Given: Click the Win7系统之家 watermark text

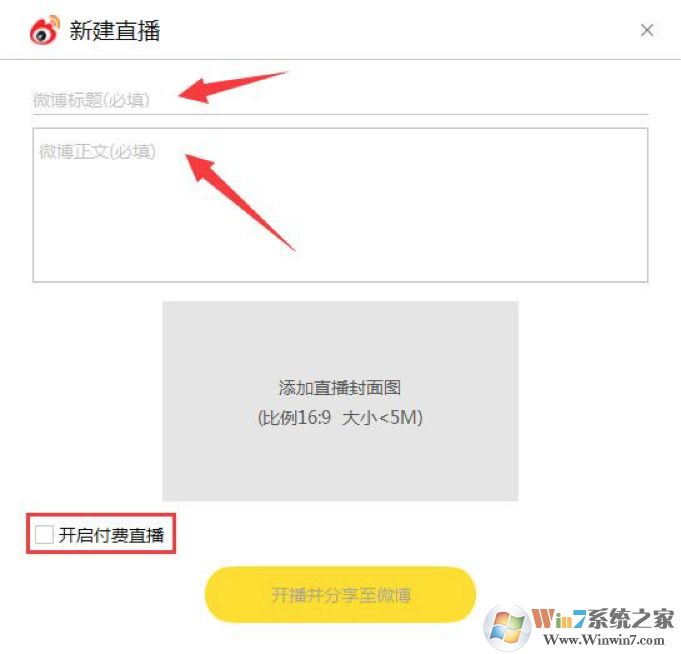Looking at the screenshot, I should pyautogui.click(x=603, y=618).
